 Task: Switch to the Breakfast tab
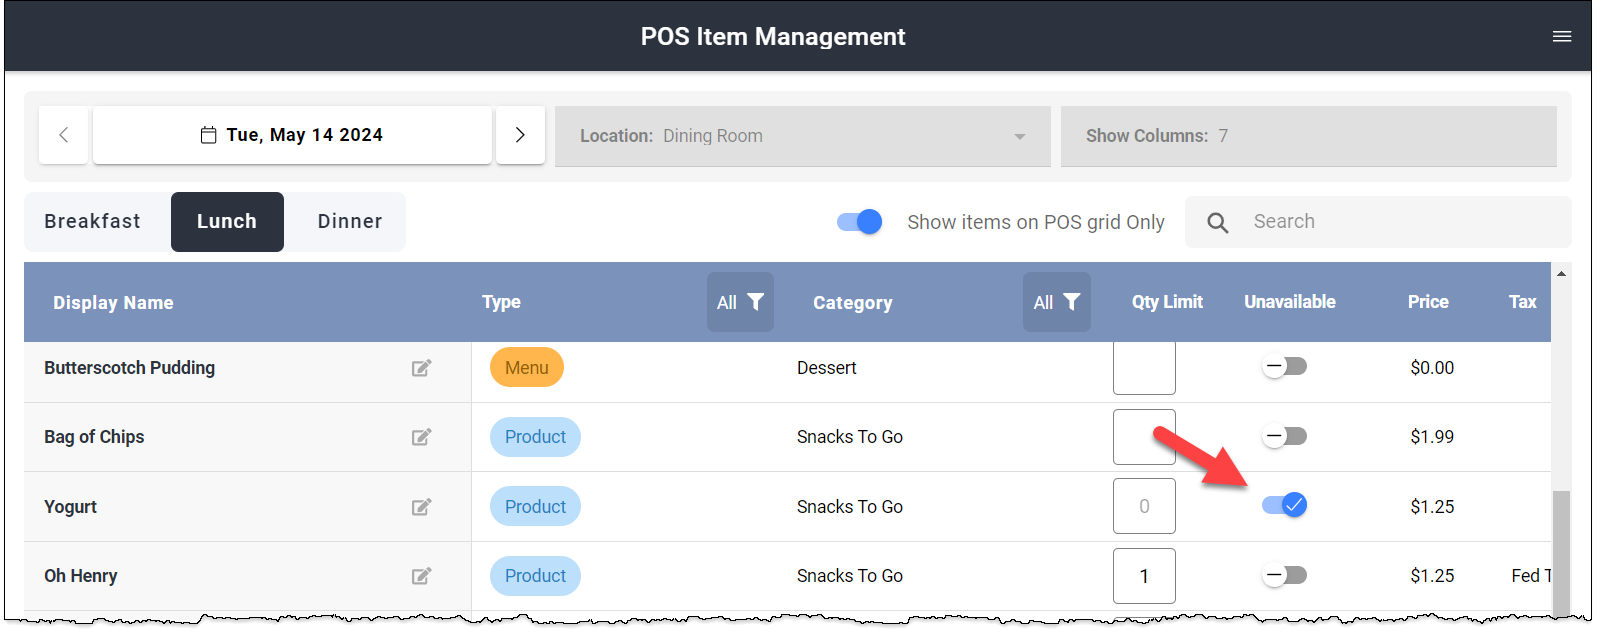[x=92, y=222]
